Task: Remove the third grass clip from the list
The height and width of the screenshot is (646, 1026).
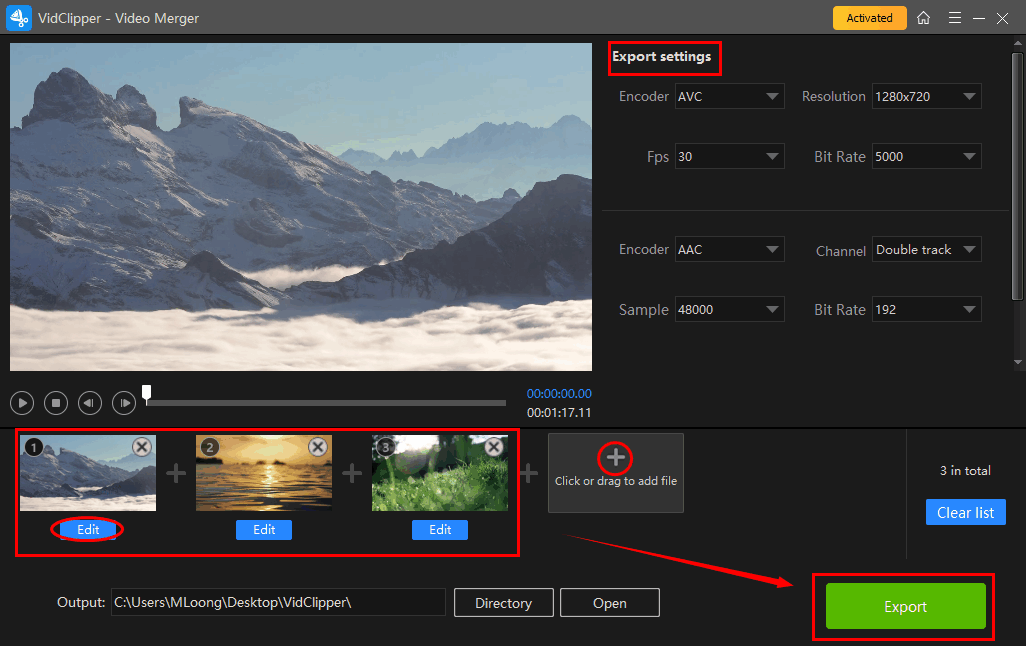Action: coord(494,447)
